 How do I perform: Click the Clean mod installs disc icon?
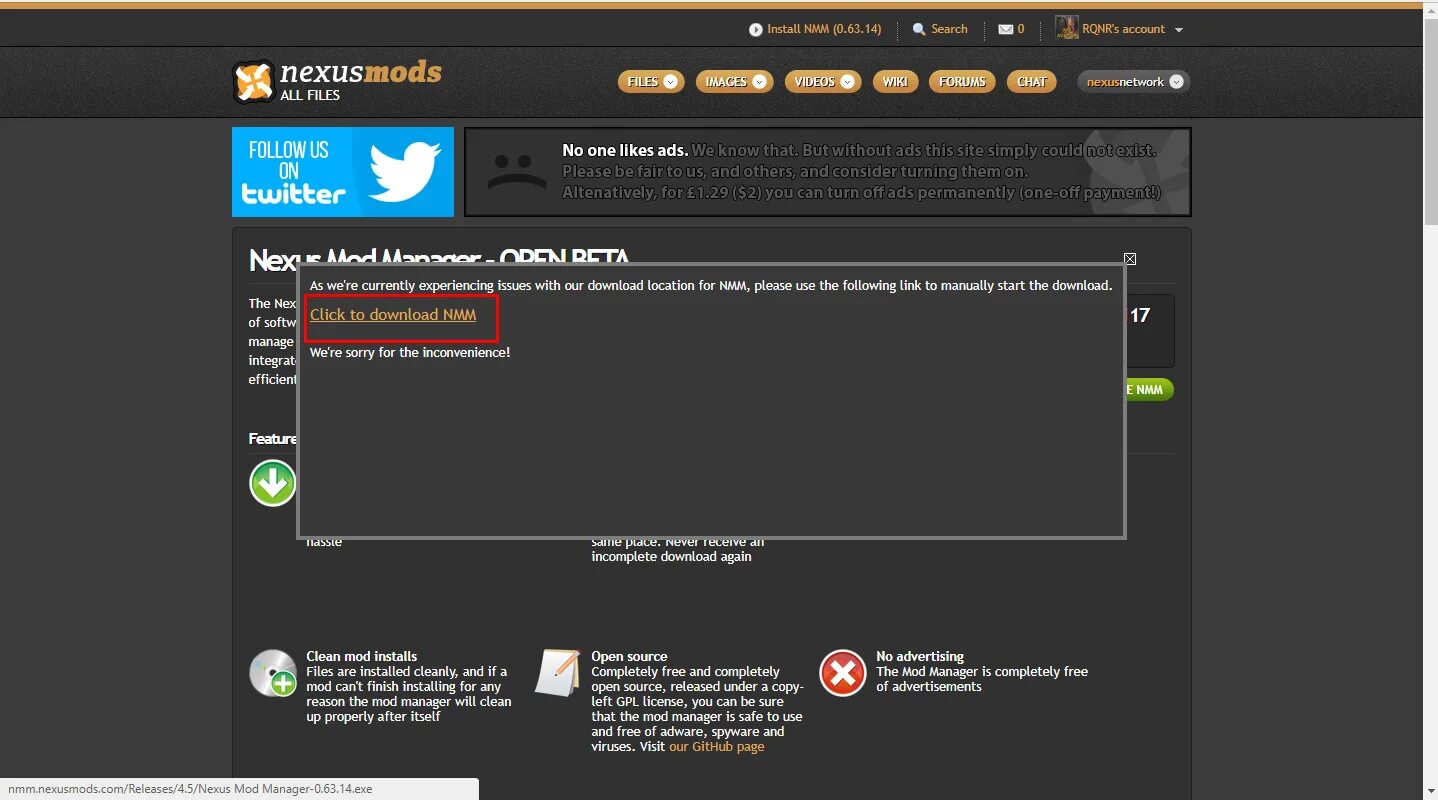coord(273,672)
